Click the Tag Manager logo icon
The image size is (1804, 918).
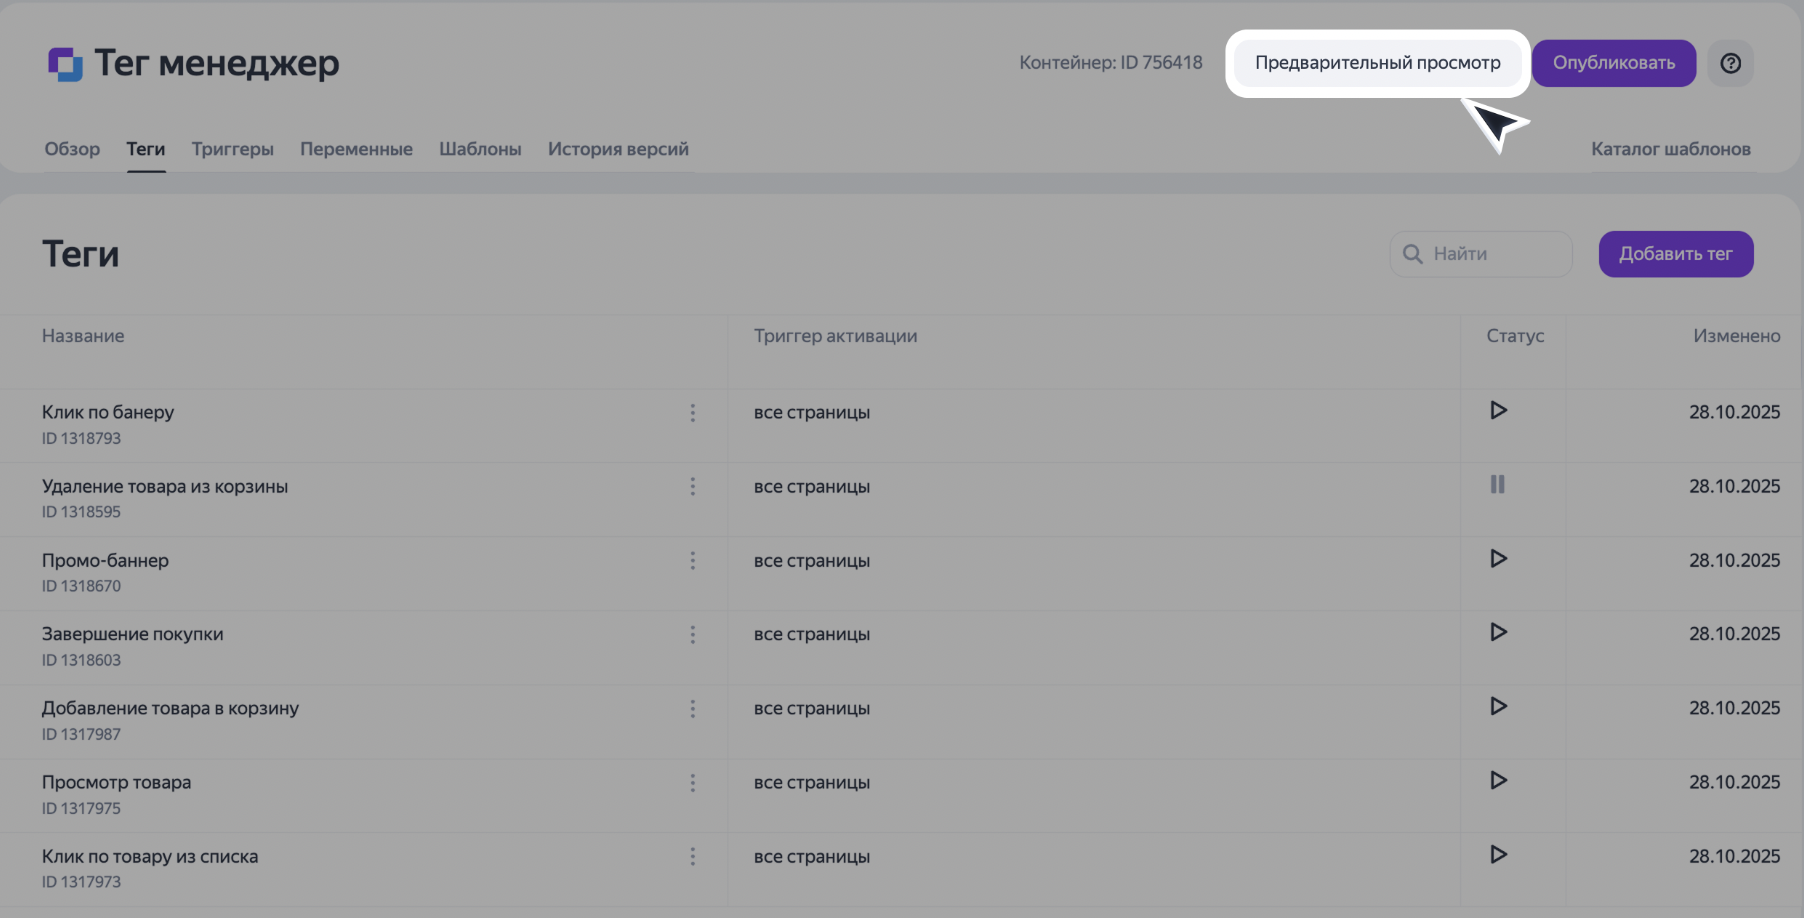coord(65,64)
